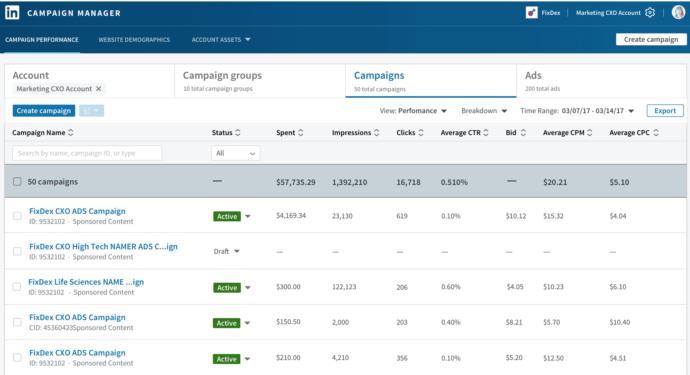
Task: Click the 0.60% average CTR cell
Action: click(x=451, y=287)
